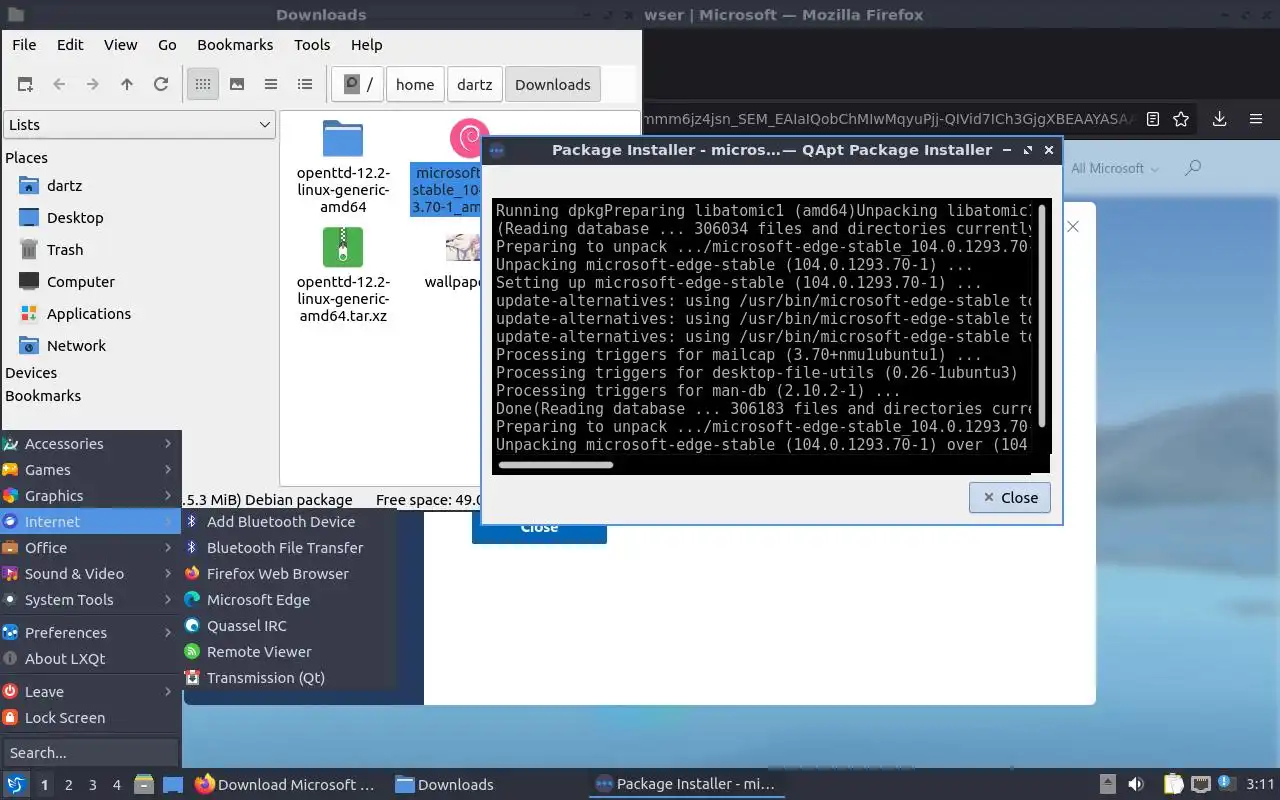The width and height of the screenshot is (1280, 800).
Task: Launch Transmission (Qt)
Action: click(289, 677)
